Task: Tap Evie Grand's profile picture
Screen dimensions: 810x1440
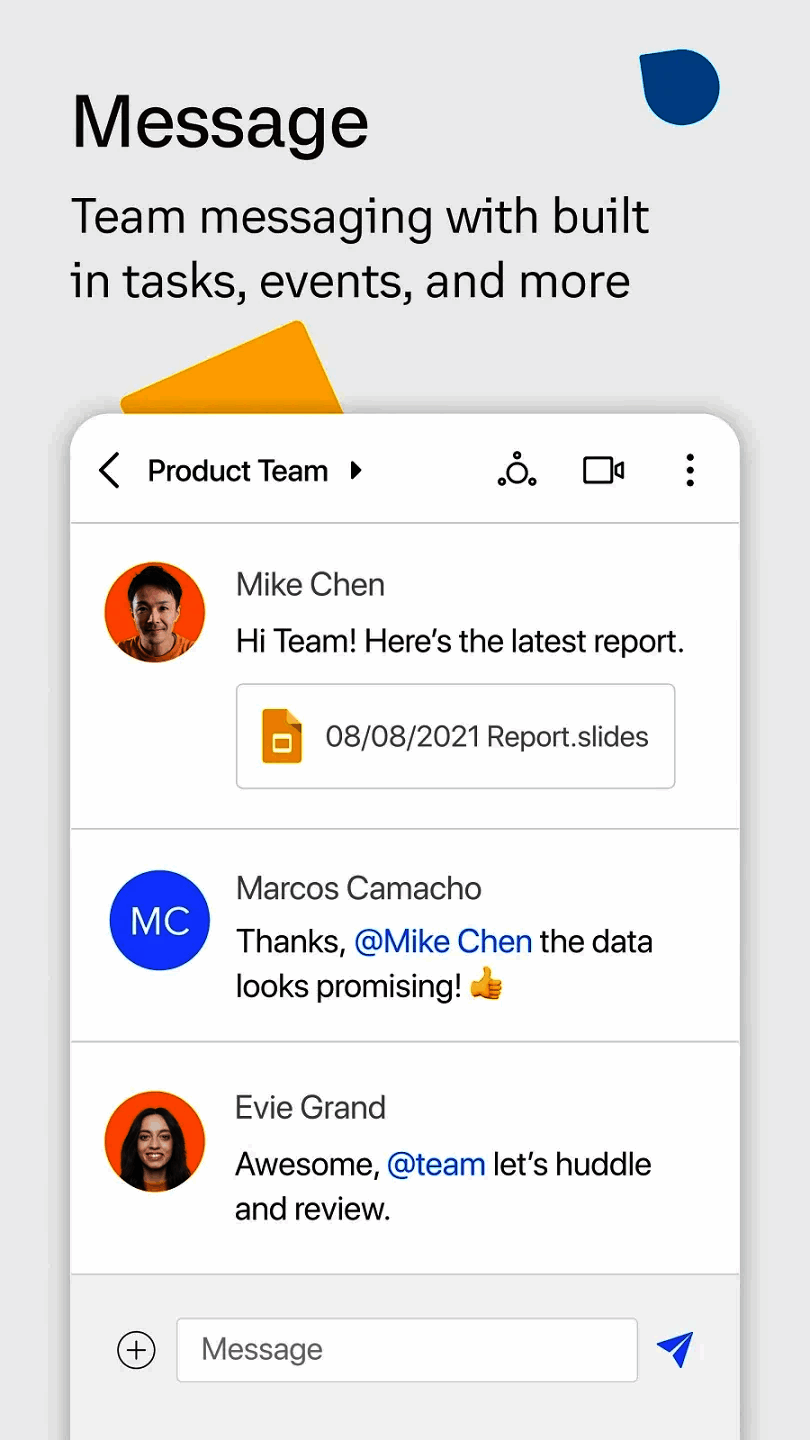Action: tap(155, 1140)
